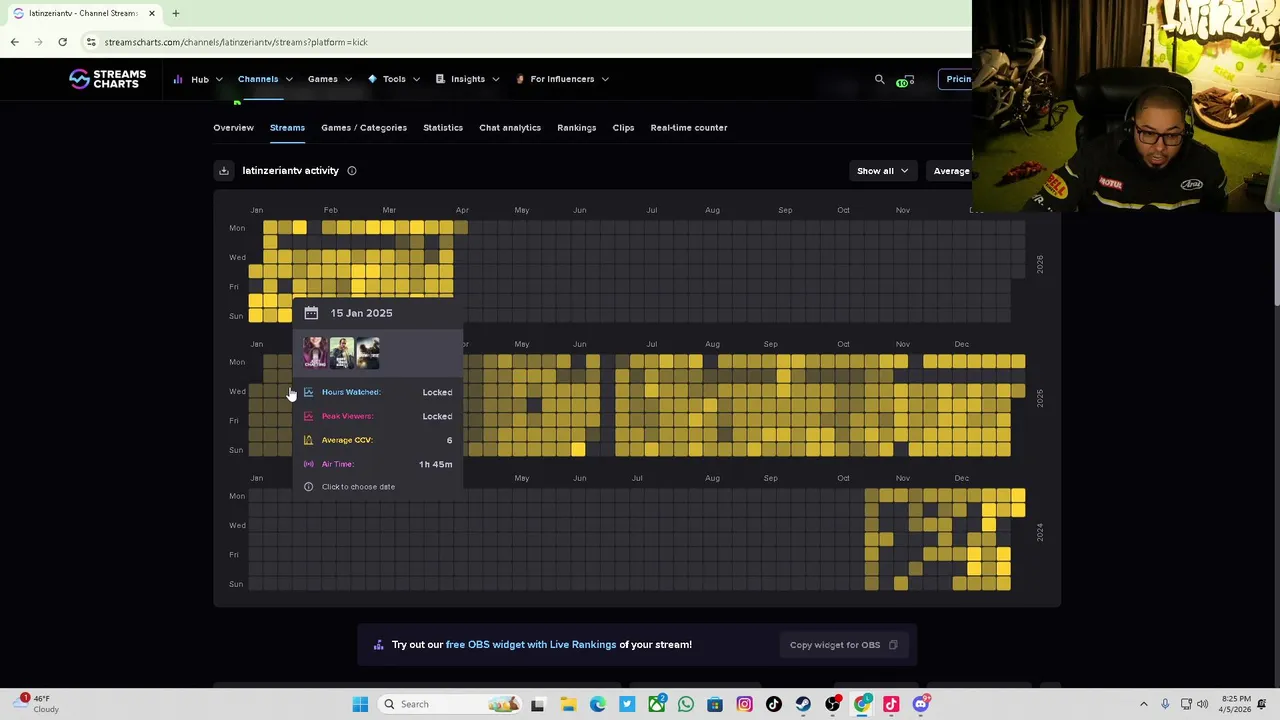Open Microsoft Store from taskbar
This screenshot has width=1280, height=720.
[715, 704]
